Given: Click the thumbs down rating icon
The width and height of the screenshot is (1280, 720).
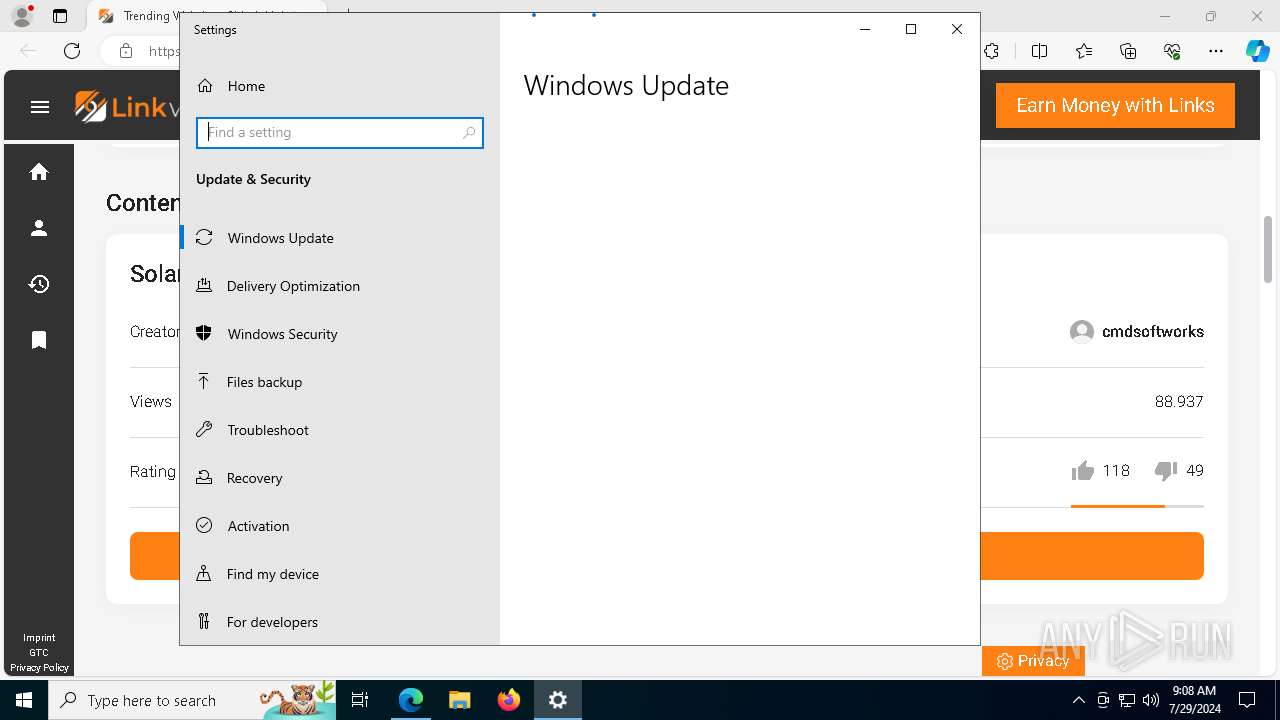Looking at the screenshot, I should coord(1165,471).
